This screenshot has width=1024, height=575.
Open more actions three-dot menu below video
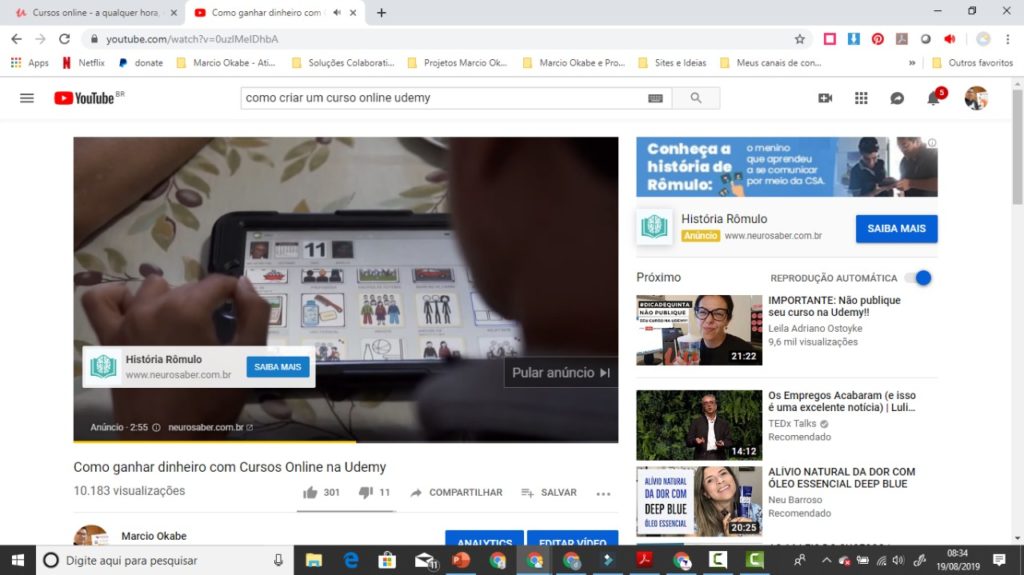point(603,493)
